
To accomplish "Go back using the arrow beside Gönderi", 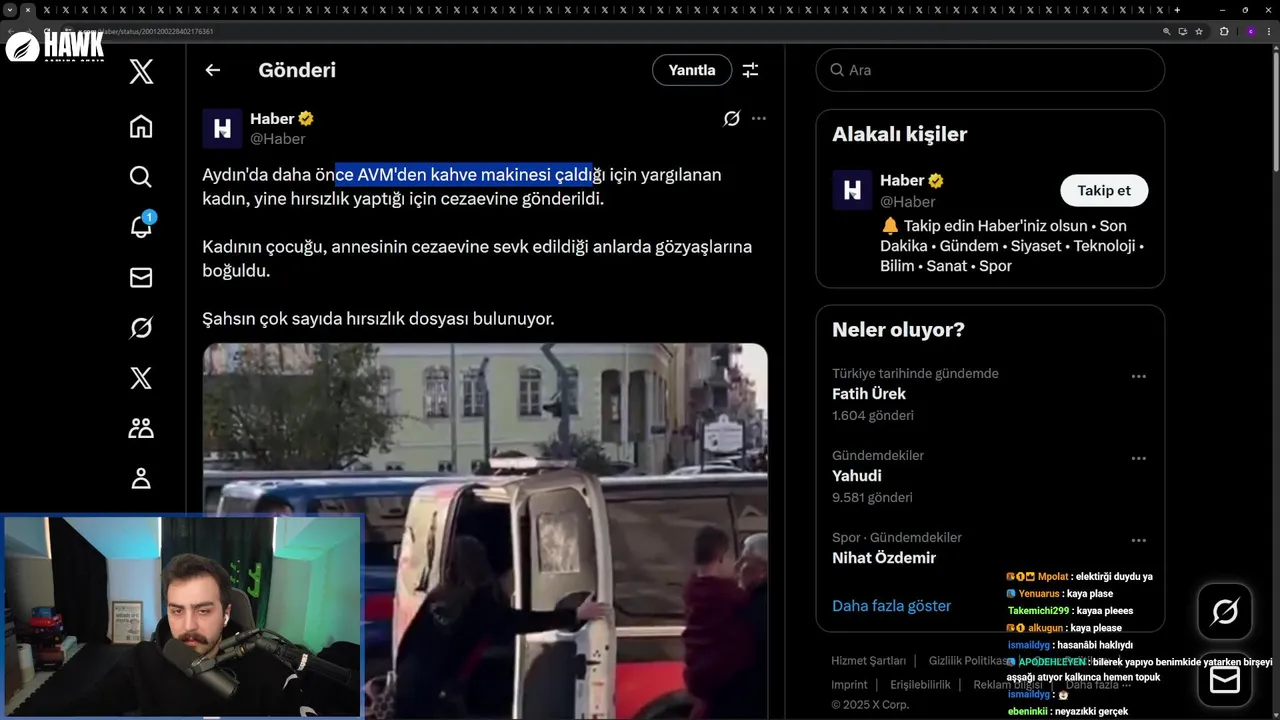I will (212, 70).
